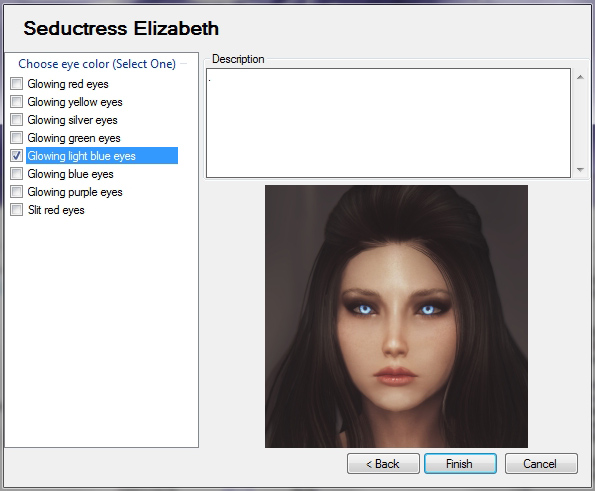Check the Slit red eyes checkbox

(x=16, y=209)
